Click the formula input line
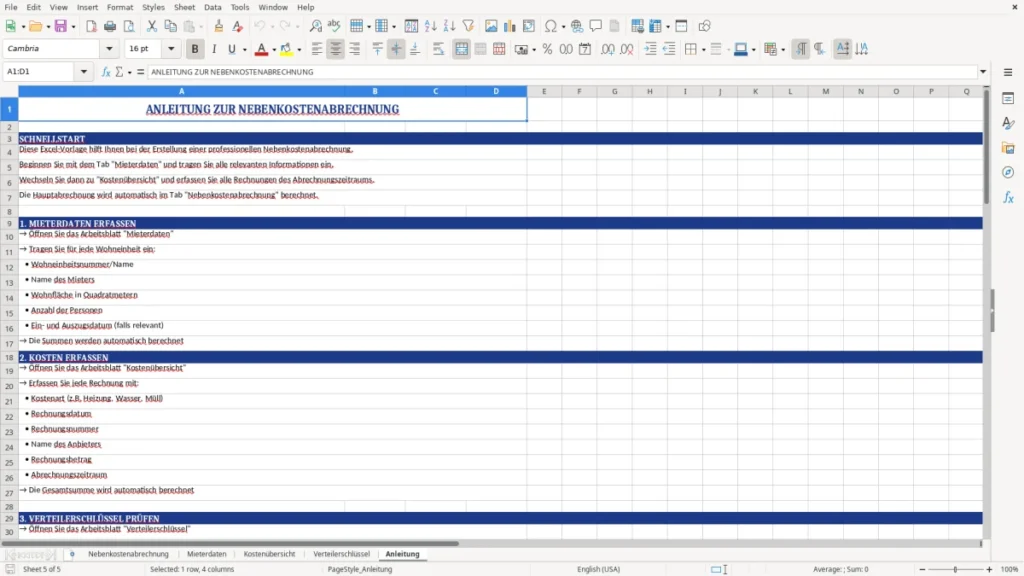 pyautogui.click(x=562, y=72)
